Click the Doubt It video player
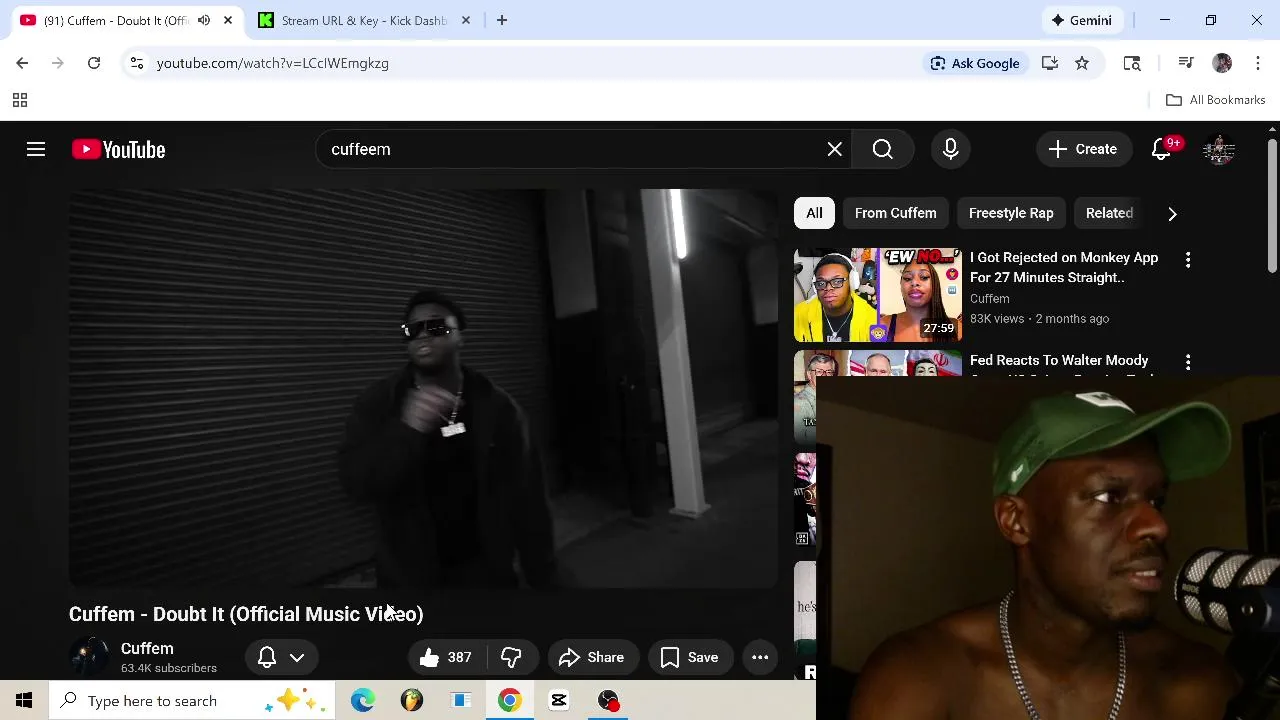 tap(423, 388)
